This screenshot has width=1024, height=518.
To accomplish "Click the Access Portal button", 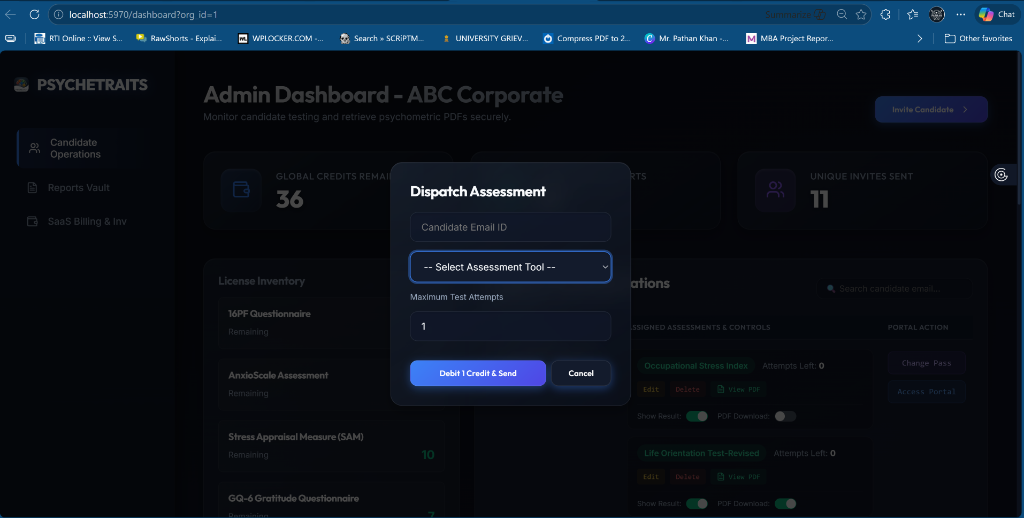I will point(926,391).
